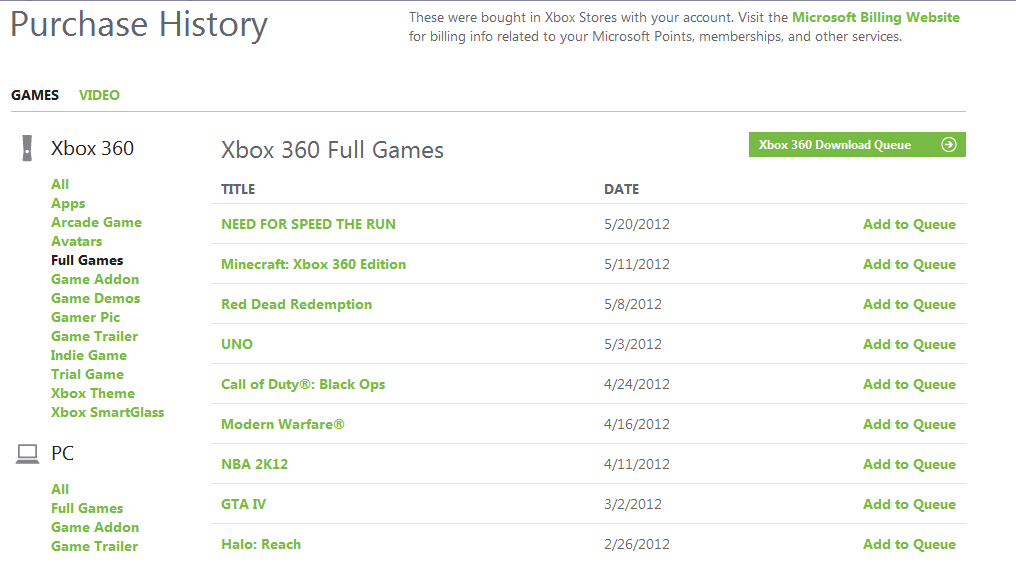Screen dimensions: 1016x586
Task: Click the PC laptop icon
Action: coord(27,454)
